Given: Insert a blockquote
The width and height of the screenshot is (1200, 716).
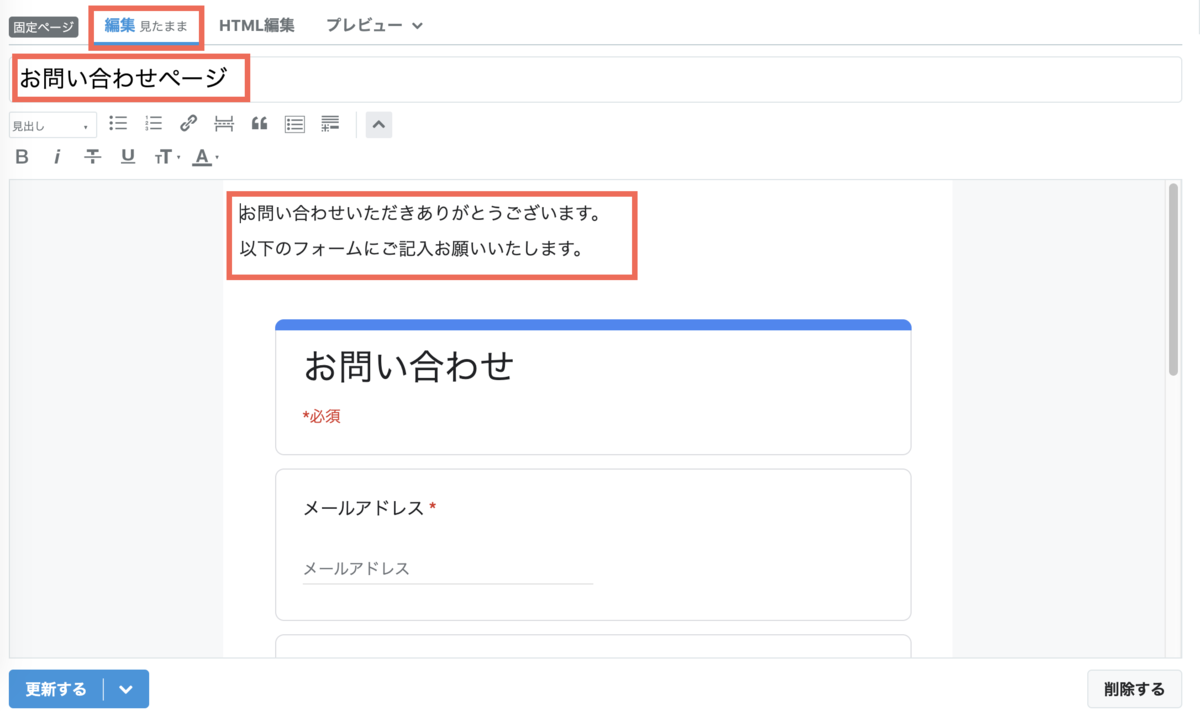Looking at the screenshot, I should point(259,123).
